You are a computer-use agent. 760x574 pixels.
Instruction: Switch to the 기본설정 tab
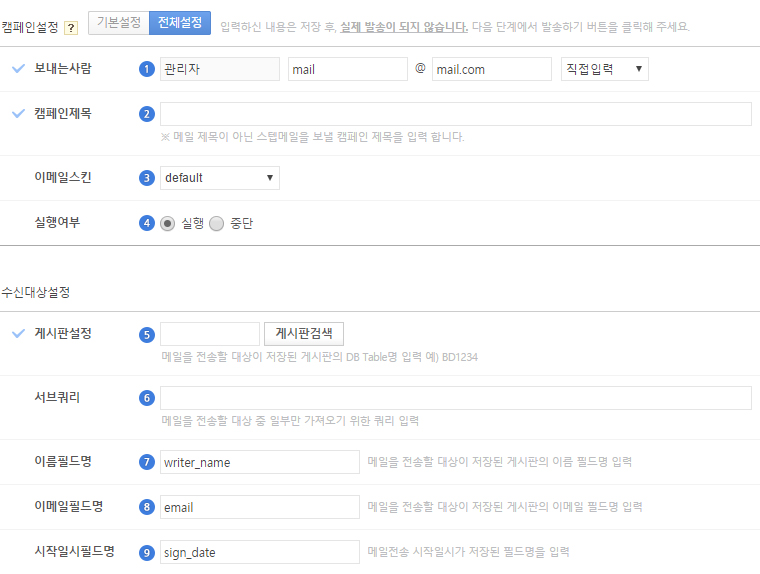(118, 23)
